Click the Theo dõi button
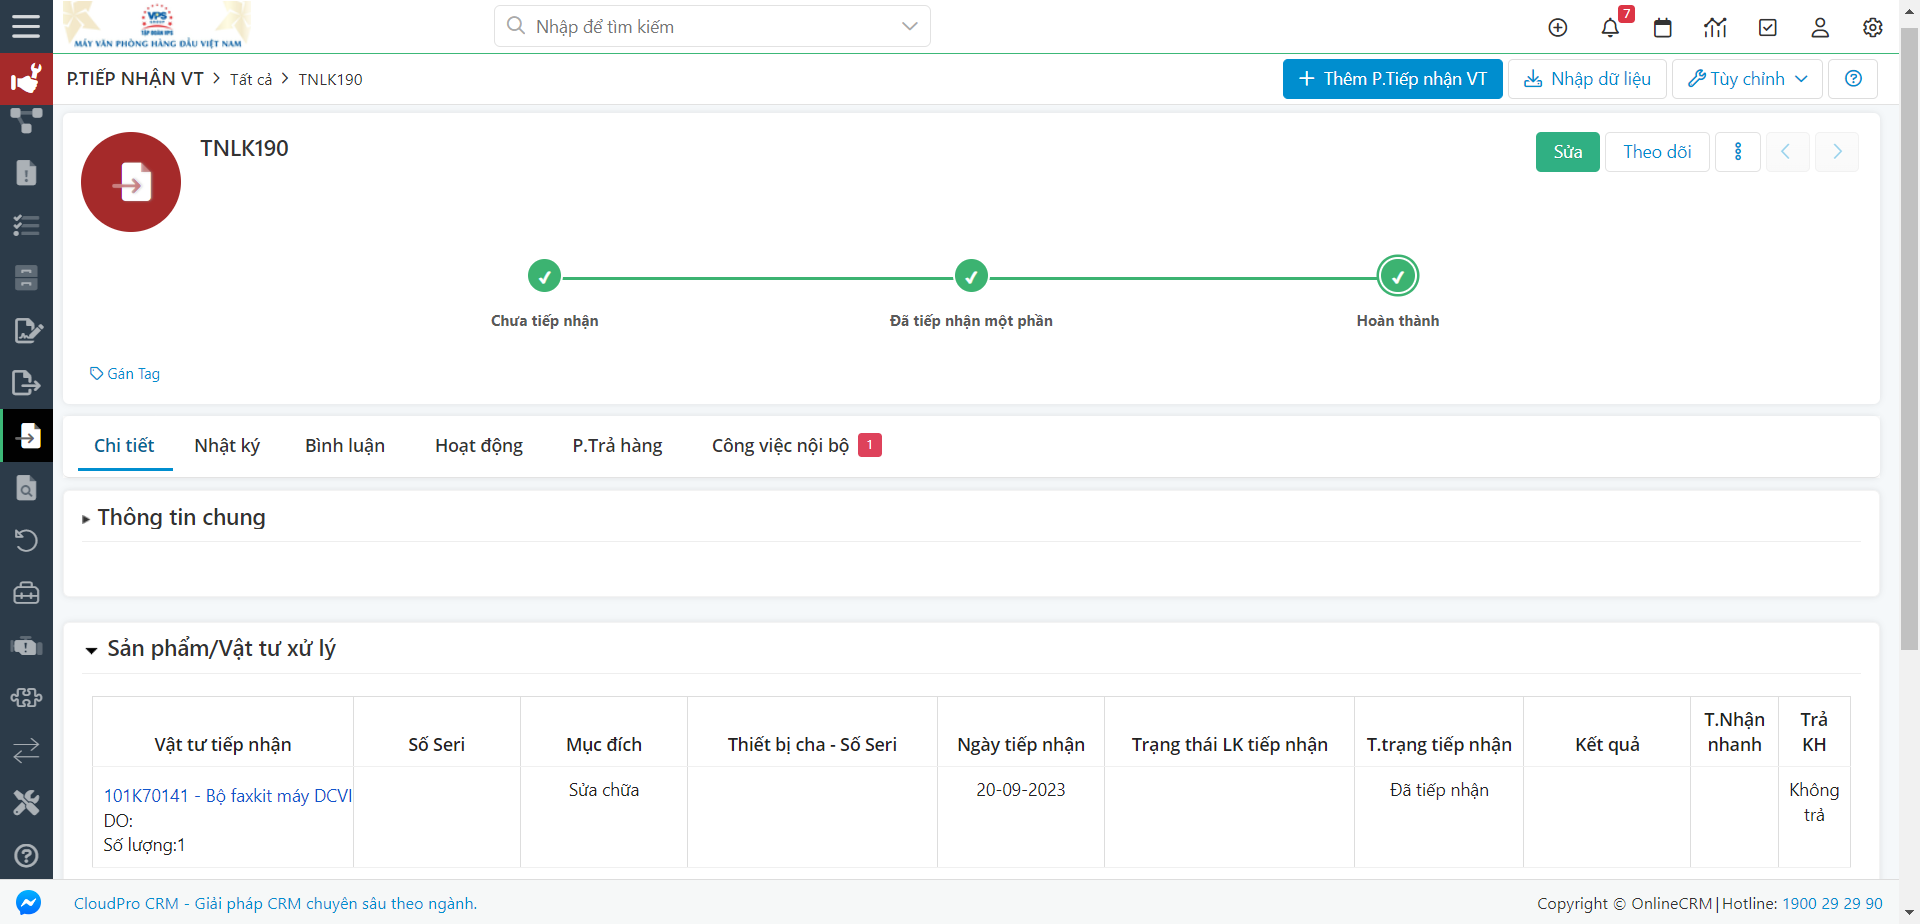Viewport: 1920px width, 924px height. (x=1657, y=152)
